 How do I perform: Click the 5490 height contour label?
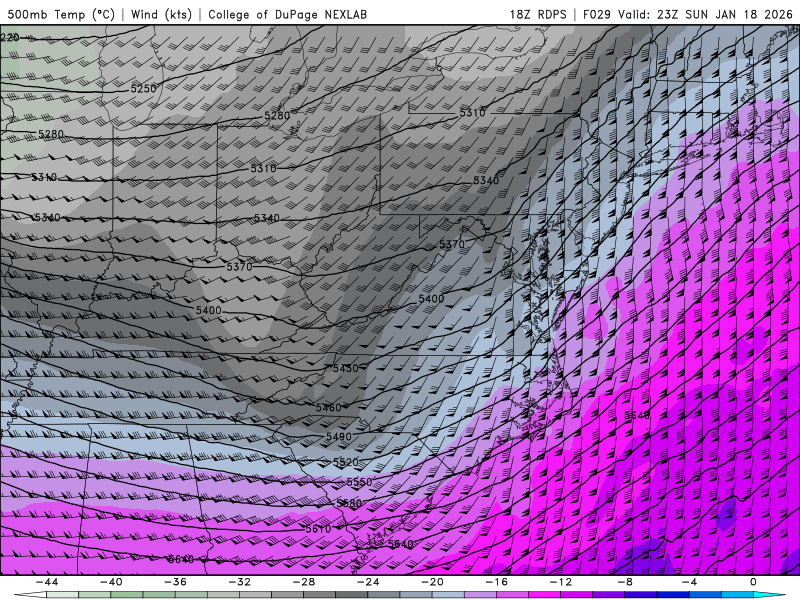[339, 436]
